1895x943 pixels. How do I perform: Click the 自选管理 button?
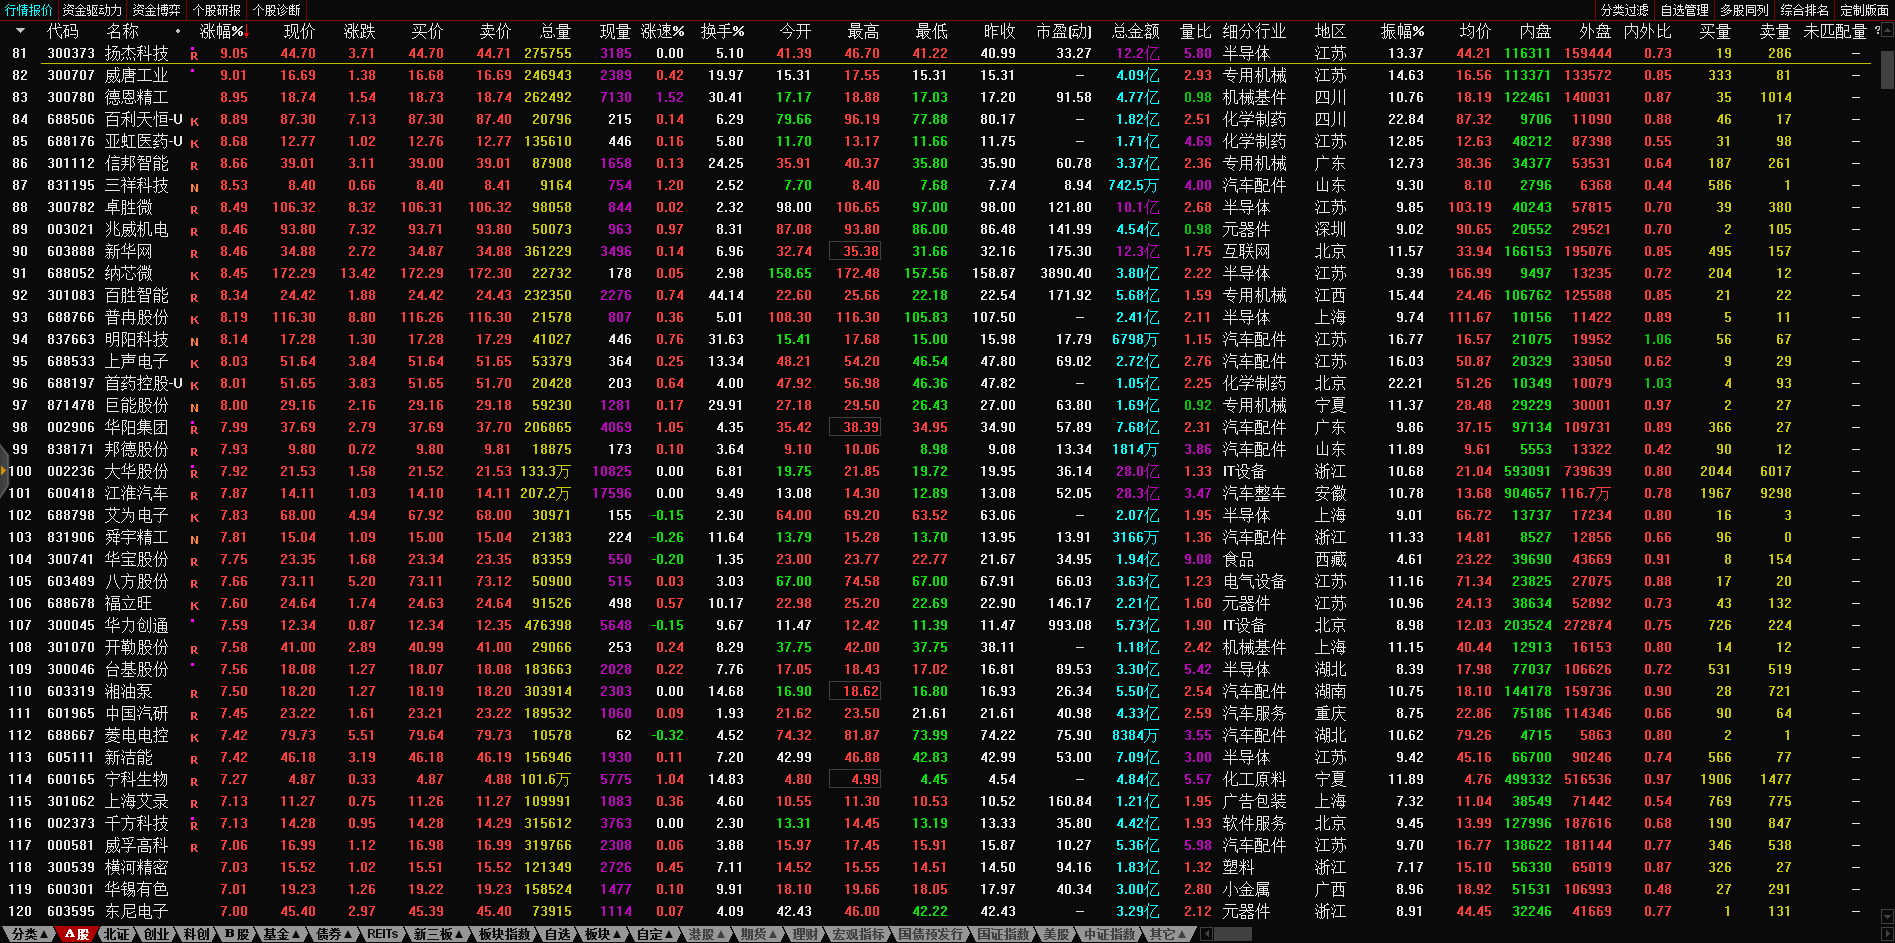click(1684, 10)
